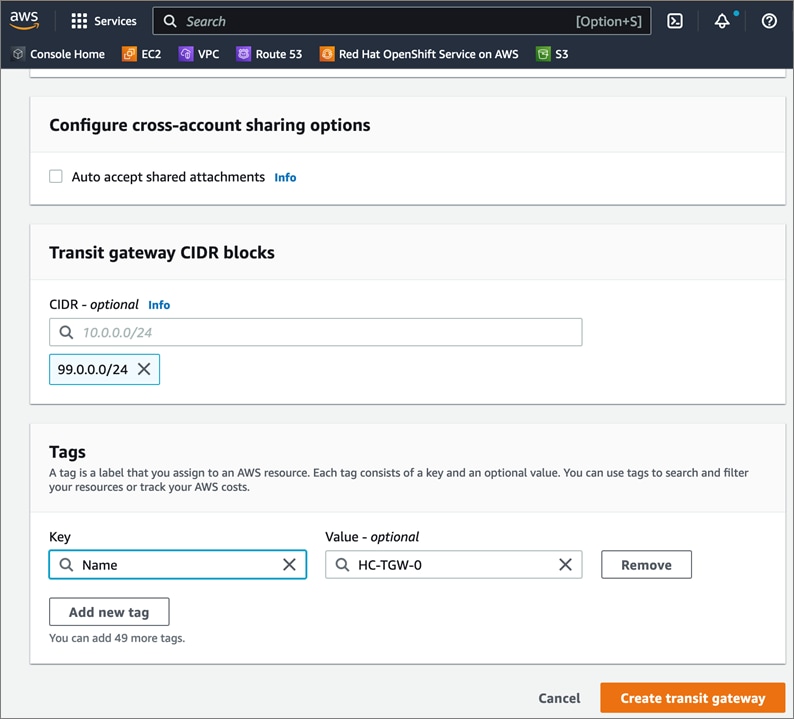The width and height of the screenshot is (794, 719).
Task: Click the Transit gateway CIDR blocks heading
Action: [162, 252]
